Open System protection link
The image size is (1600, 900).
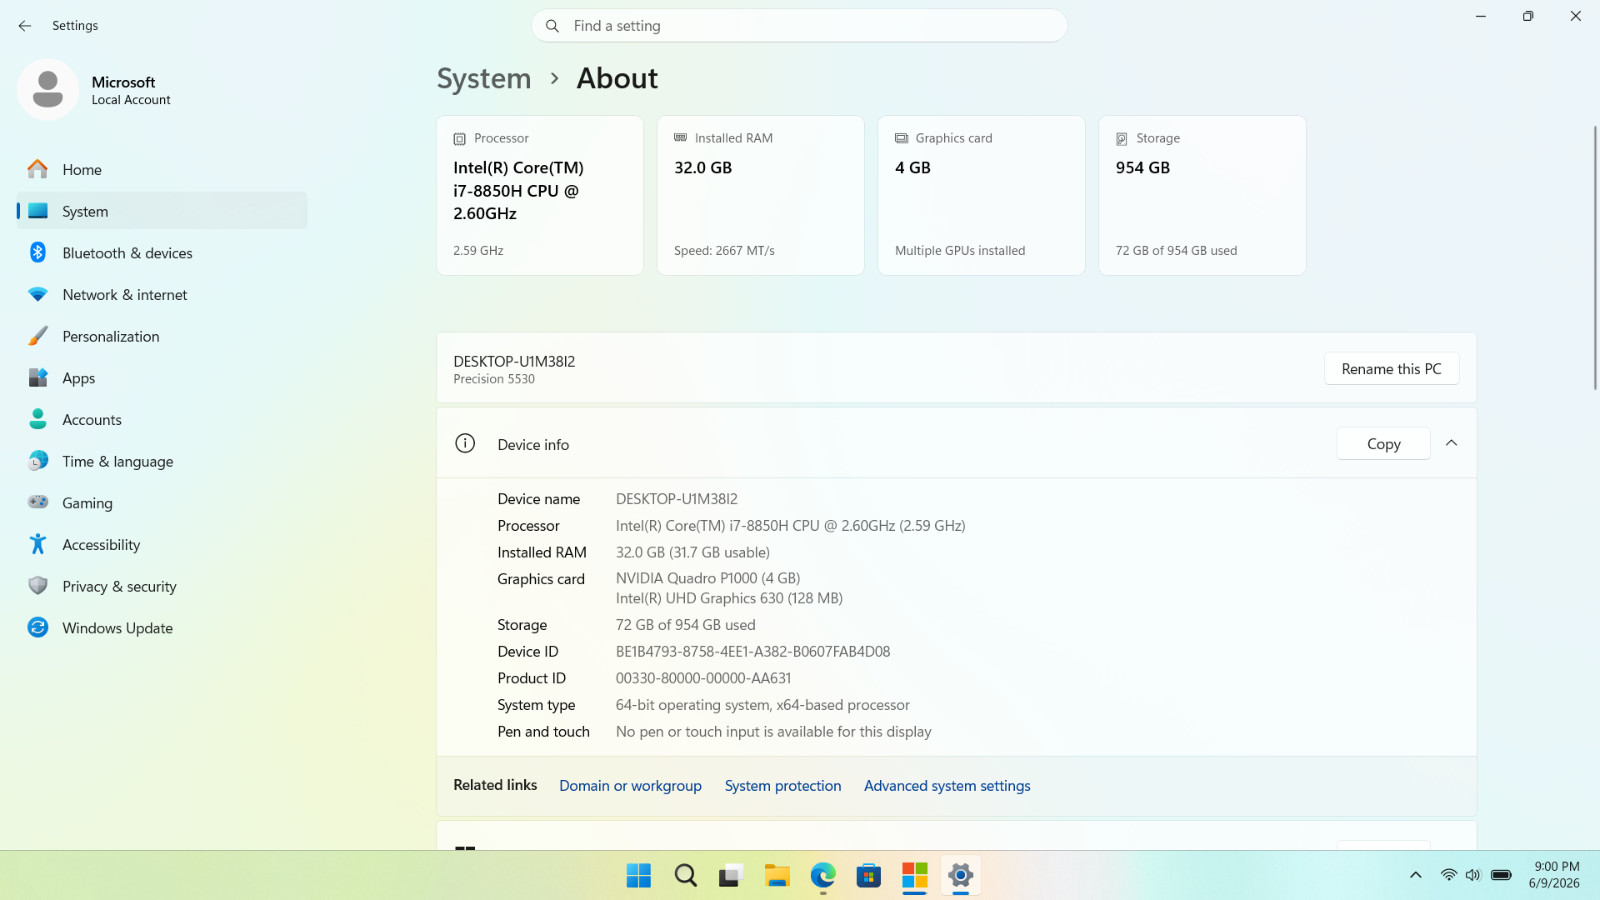coord(783,786)
